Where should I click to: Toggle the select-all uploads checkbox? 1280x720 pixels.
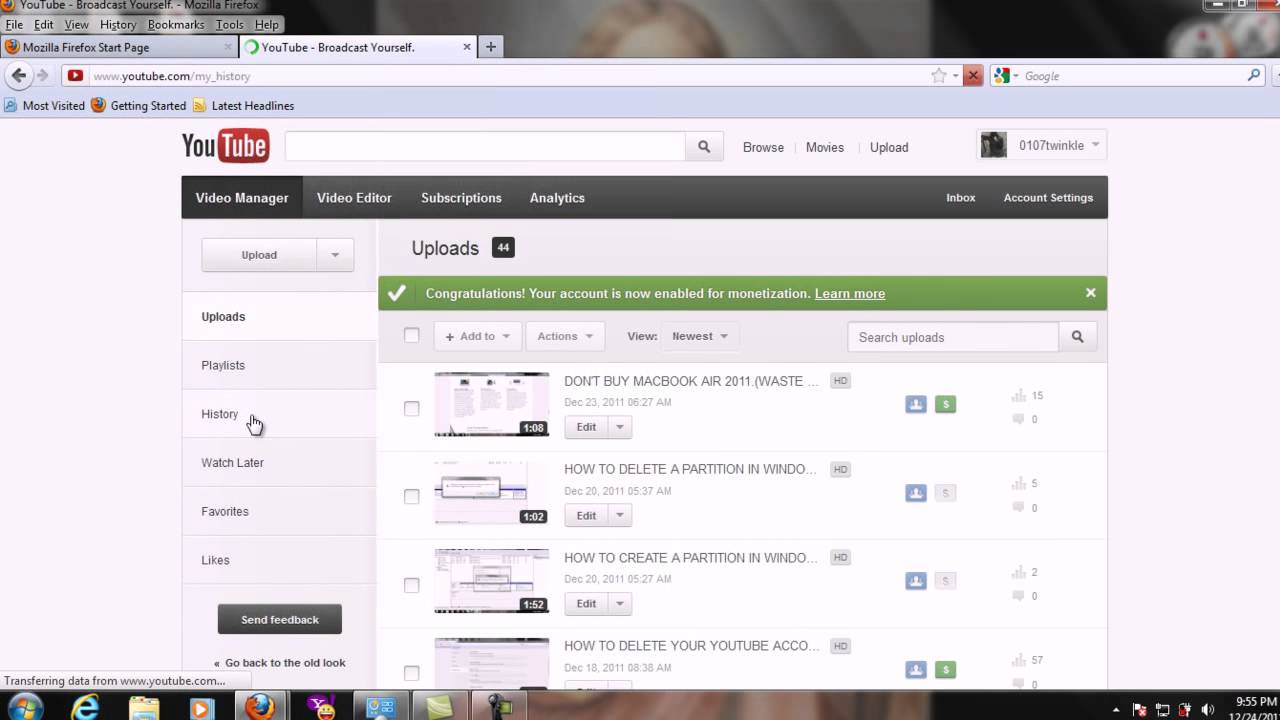(x=411, y=335)
